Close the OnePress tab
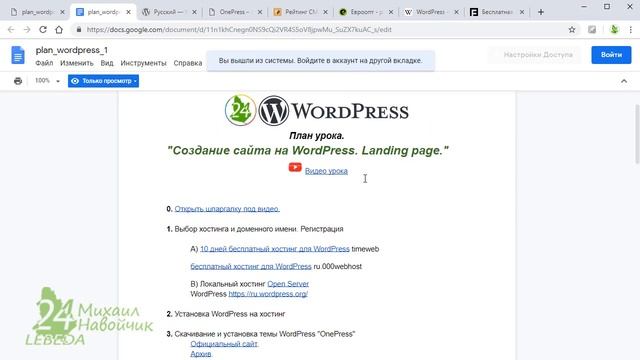Viewport: 640px width, 360px height. tap(260, 12)
